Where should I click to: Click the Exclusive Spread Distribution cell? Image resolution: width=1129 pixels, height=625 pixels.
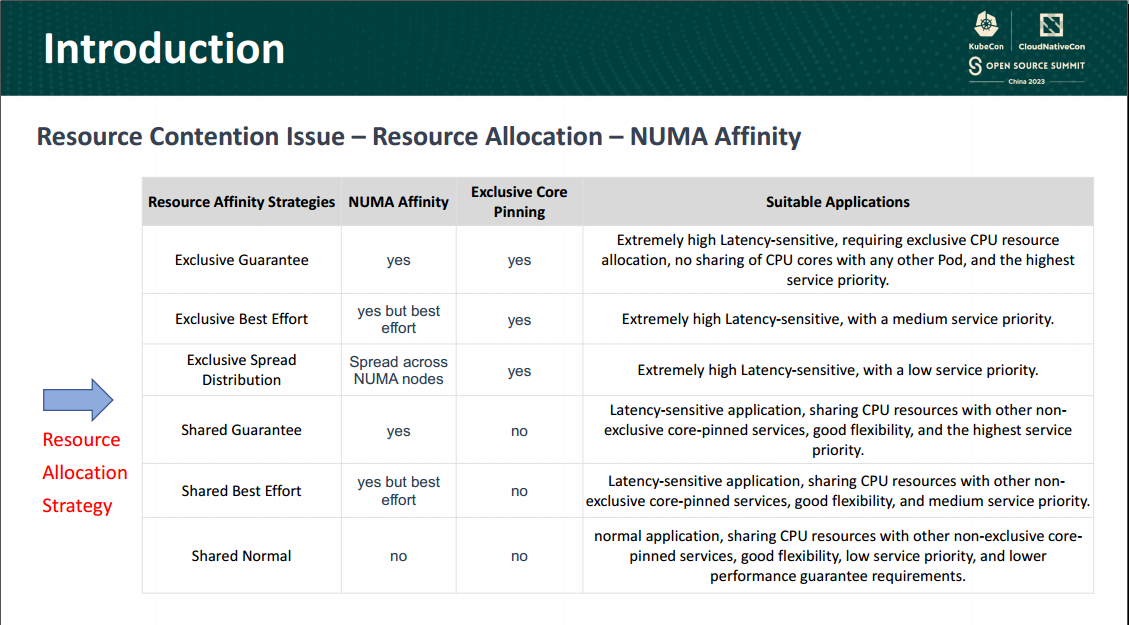pos(241,369)
